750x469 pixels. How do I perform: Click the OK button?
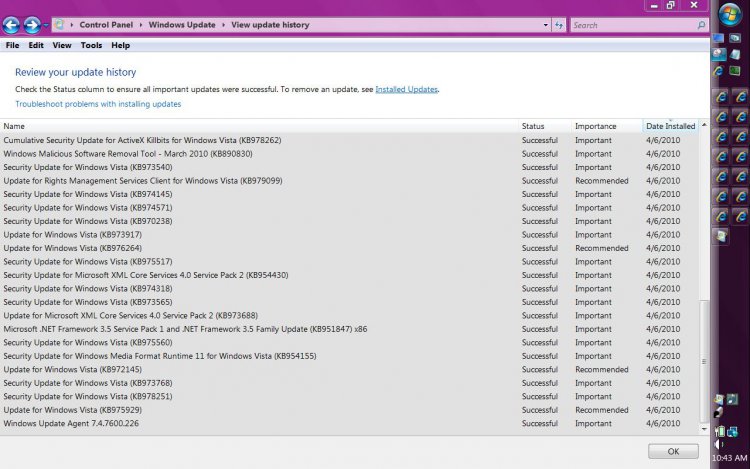click(673, 451)
